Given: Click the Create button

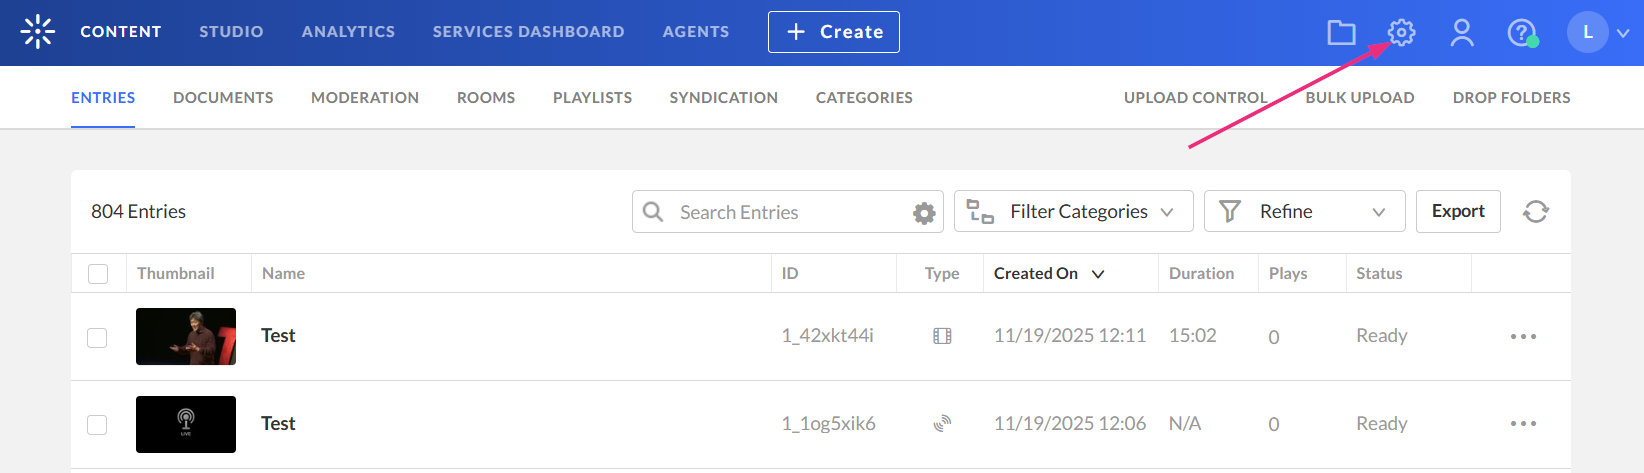Looking at the screenshot, I should pyautogui.click(x=833, y=32).
